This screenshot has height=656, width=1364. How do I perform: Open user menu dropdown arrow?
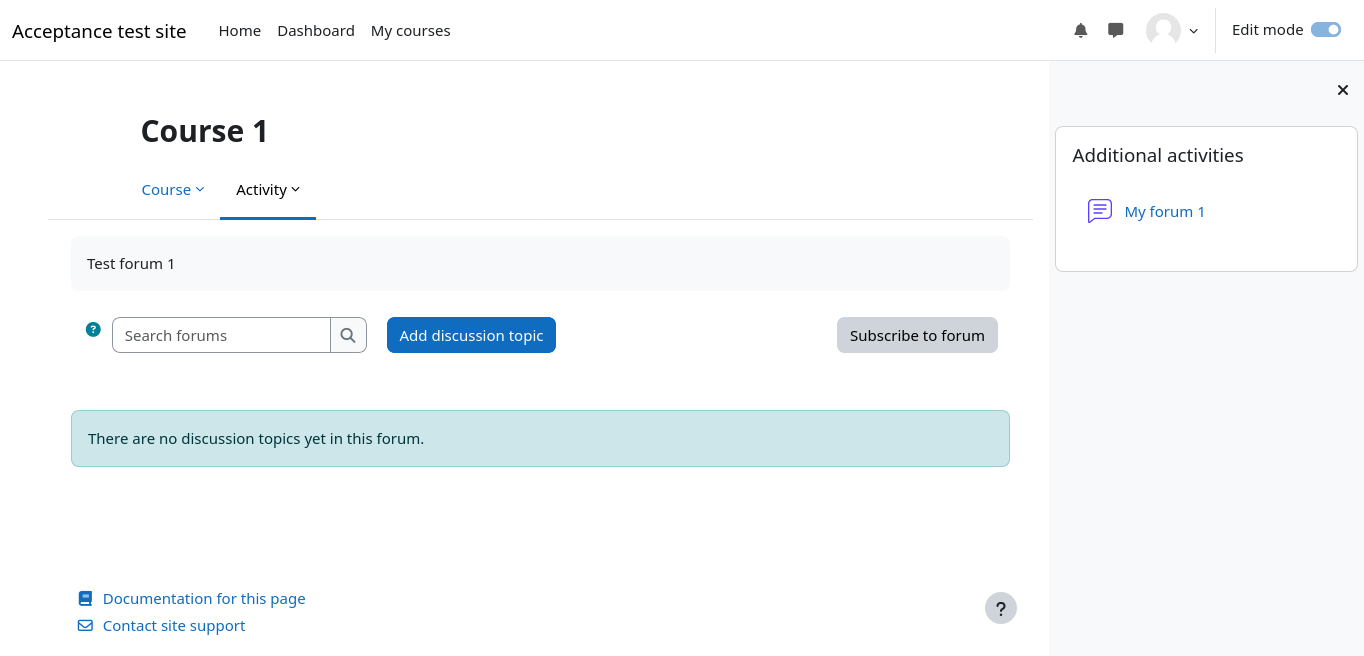tap(1193, 31)
